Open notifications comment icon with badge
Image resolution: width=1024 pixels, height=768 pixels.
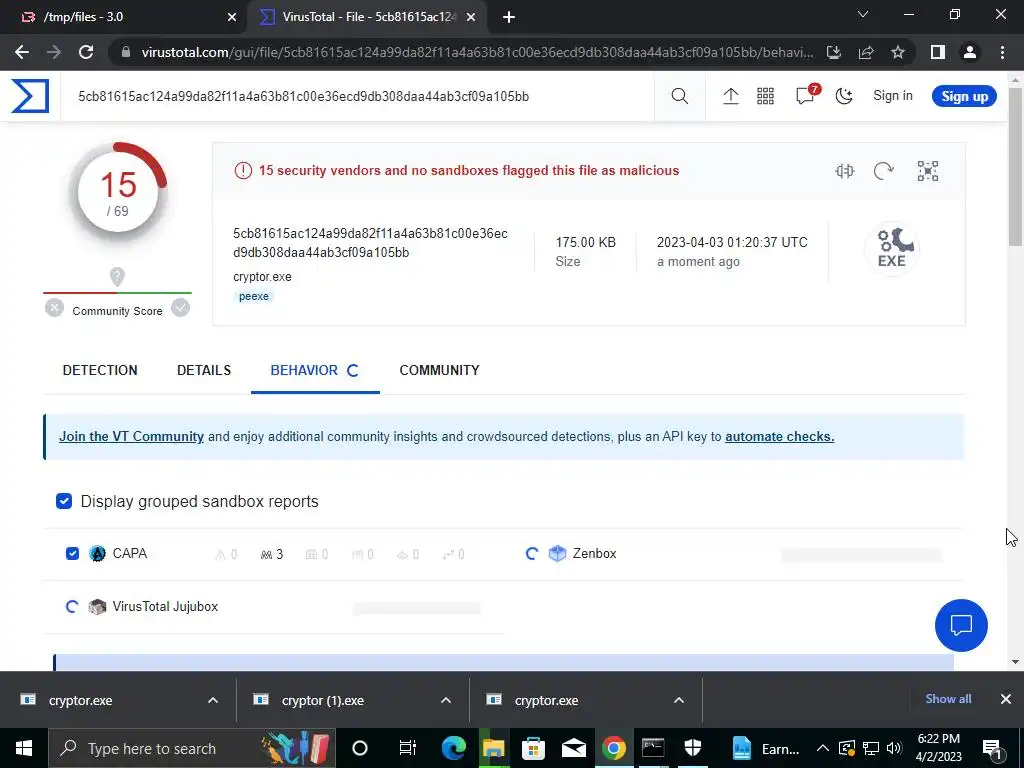806,96
